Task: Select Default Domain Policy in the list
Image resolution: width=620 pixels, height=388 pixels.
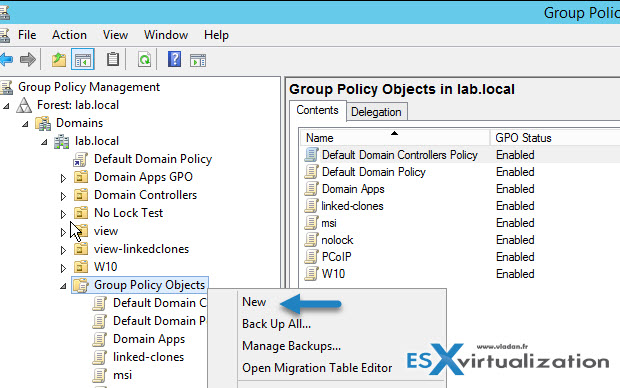Action: click(x=374, y=172)
